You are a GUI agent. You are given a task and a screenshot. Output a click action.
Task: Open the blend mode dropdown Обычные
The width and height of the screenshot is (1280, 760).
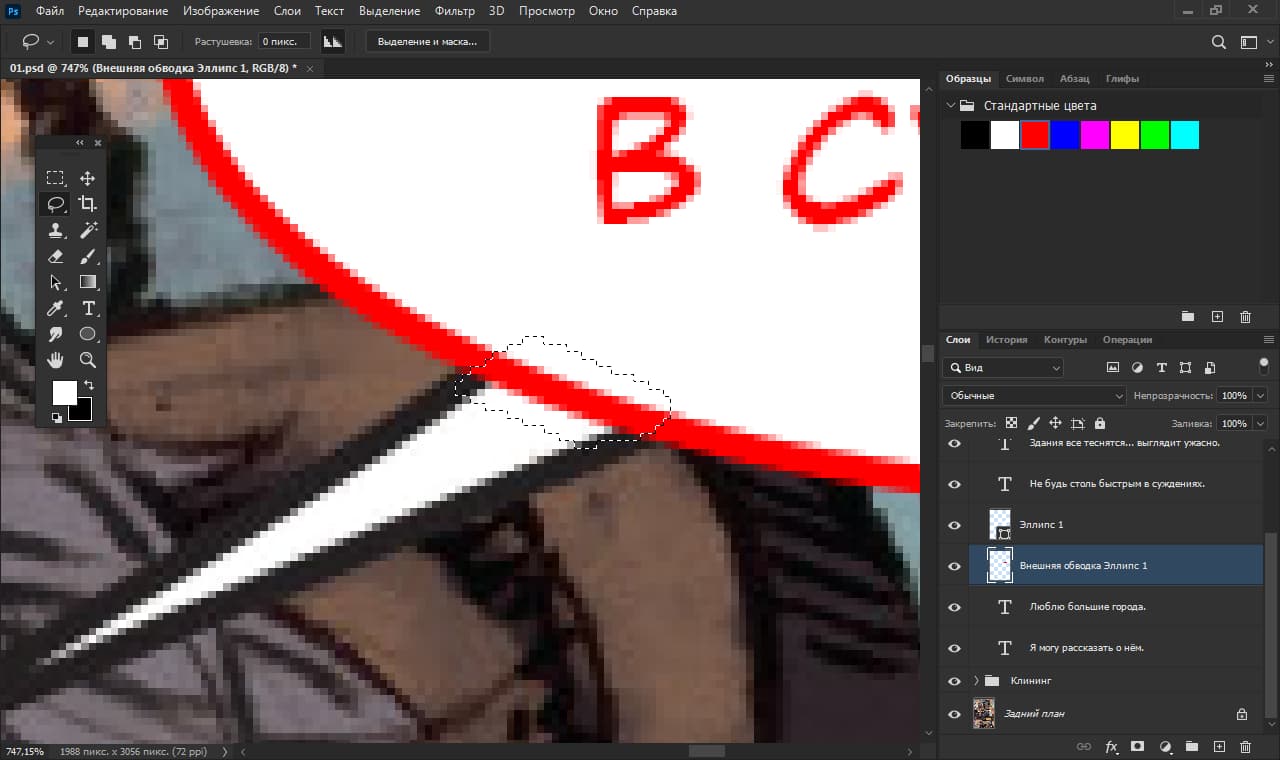pyautogui.click(x=1034, y=395)
